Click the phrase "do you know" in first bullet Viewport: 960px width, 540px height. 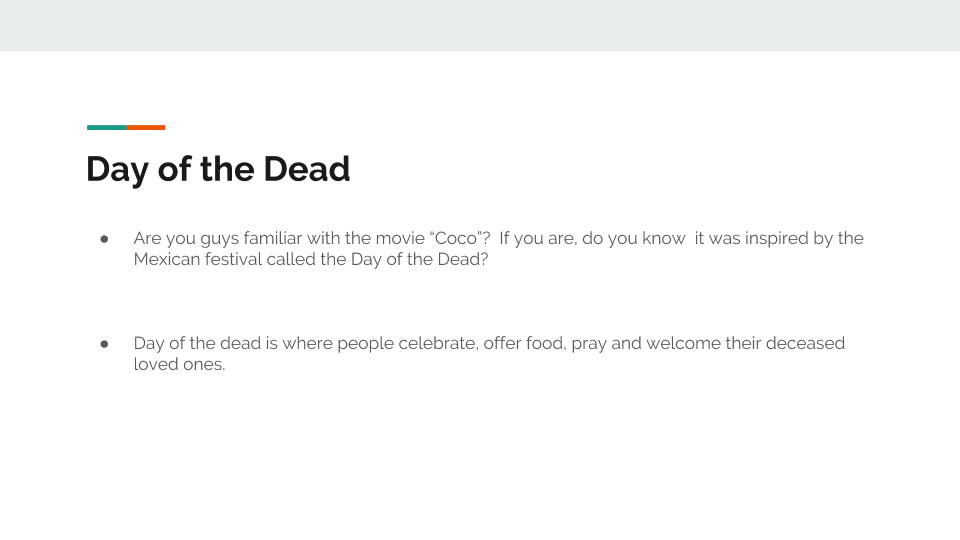[634, 239]
